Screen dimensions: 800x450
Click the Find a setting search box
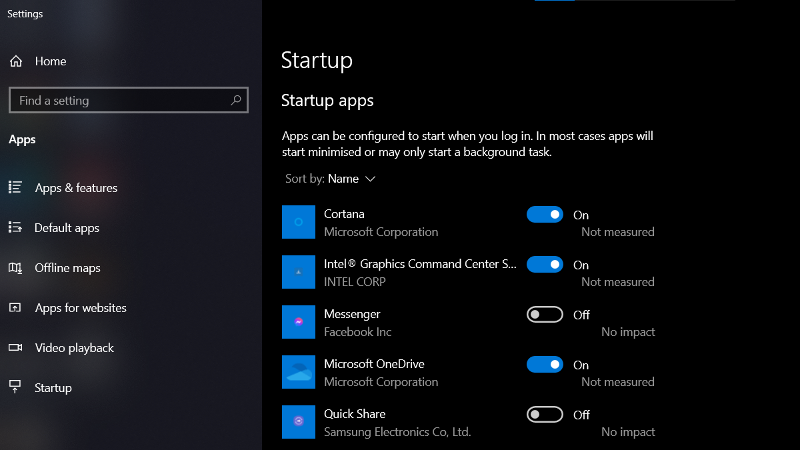point(129,100)
